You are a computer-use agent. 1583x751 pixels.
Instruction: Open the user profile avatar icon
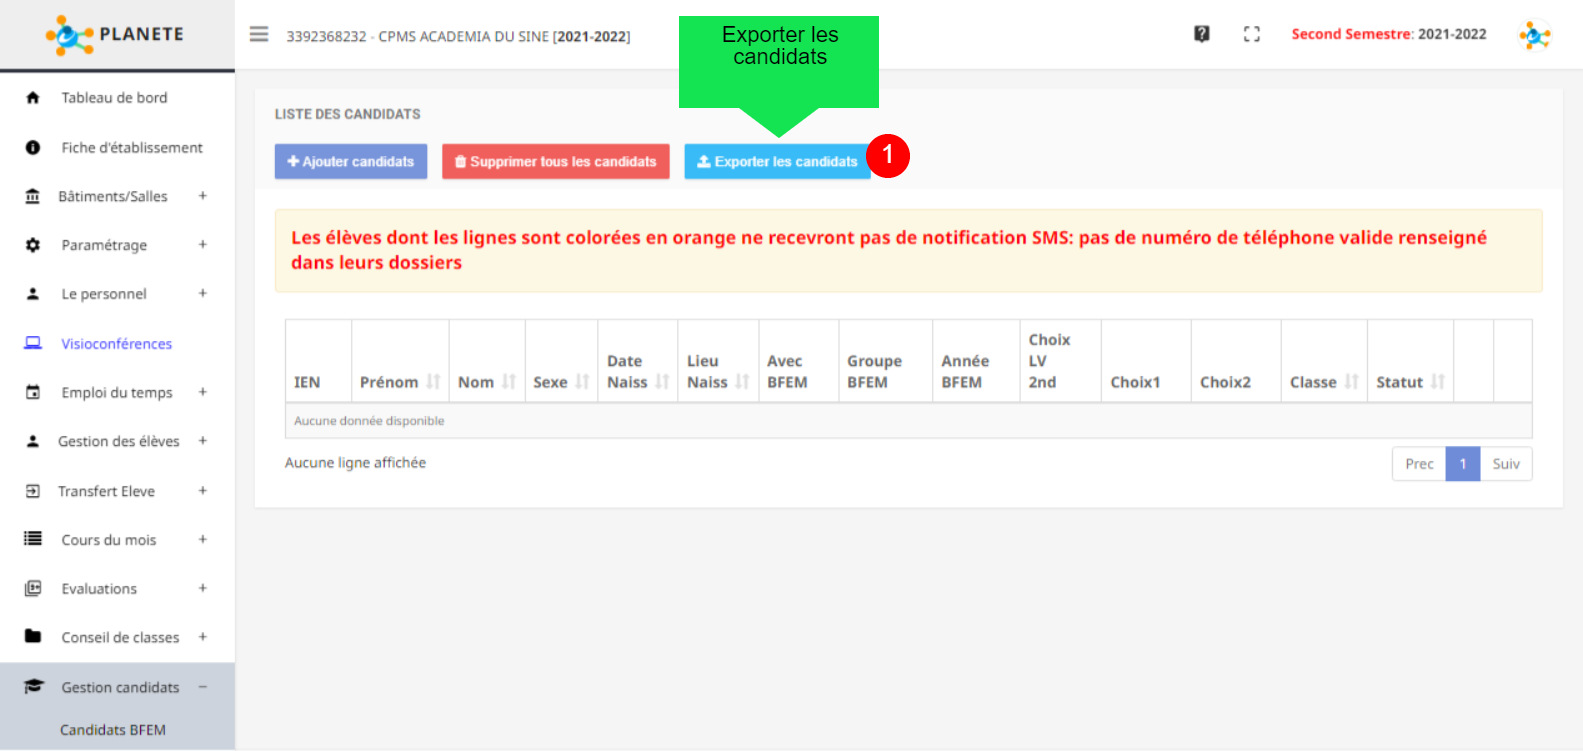(1534, 36)
